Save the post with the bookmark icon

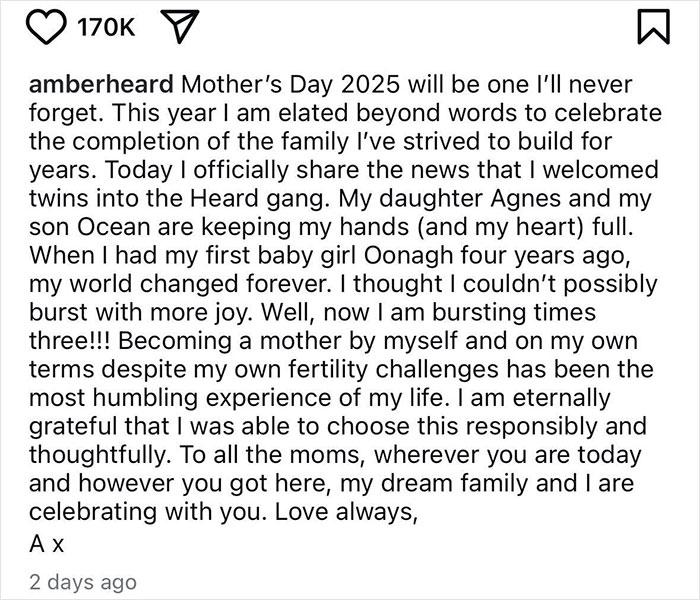point(653,27)
